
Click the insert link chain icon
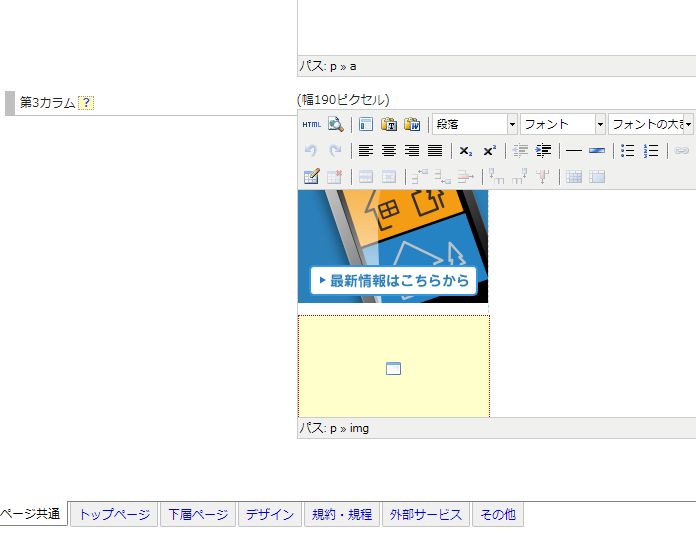[x=682, y=151]
